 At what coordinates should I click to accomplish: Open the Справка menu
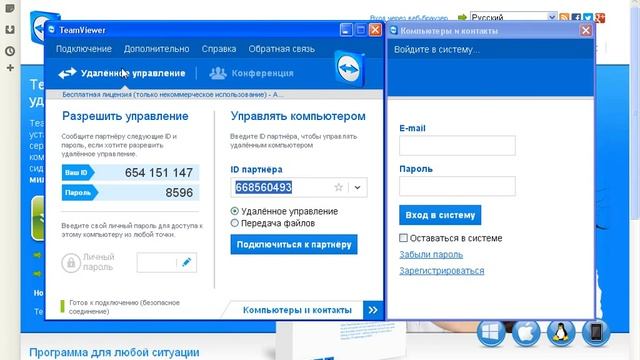219,49
